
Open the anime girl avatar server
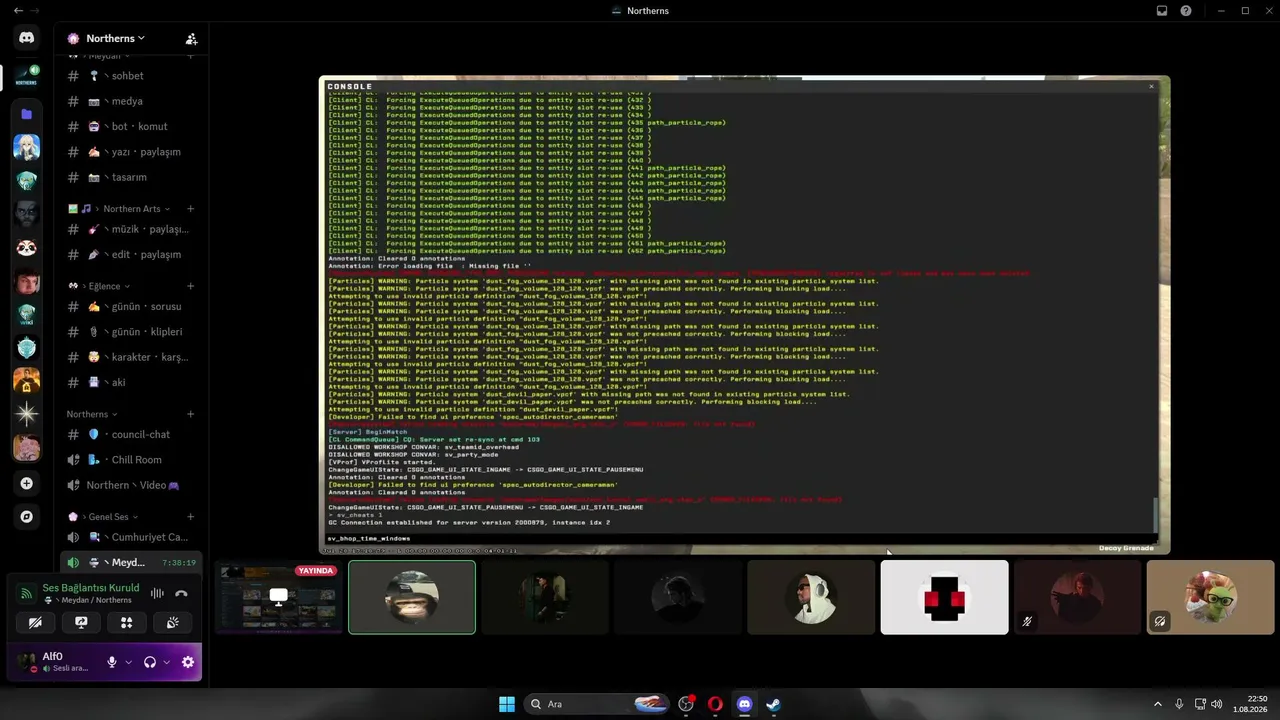click(27, 147)
